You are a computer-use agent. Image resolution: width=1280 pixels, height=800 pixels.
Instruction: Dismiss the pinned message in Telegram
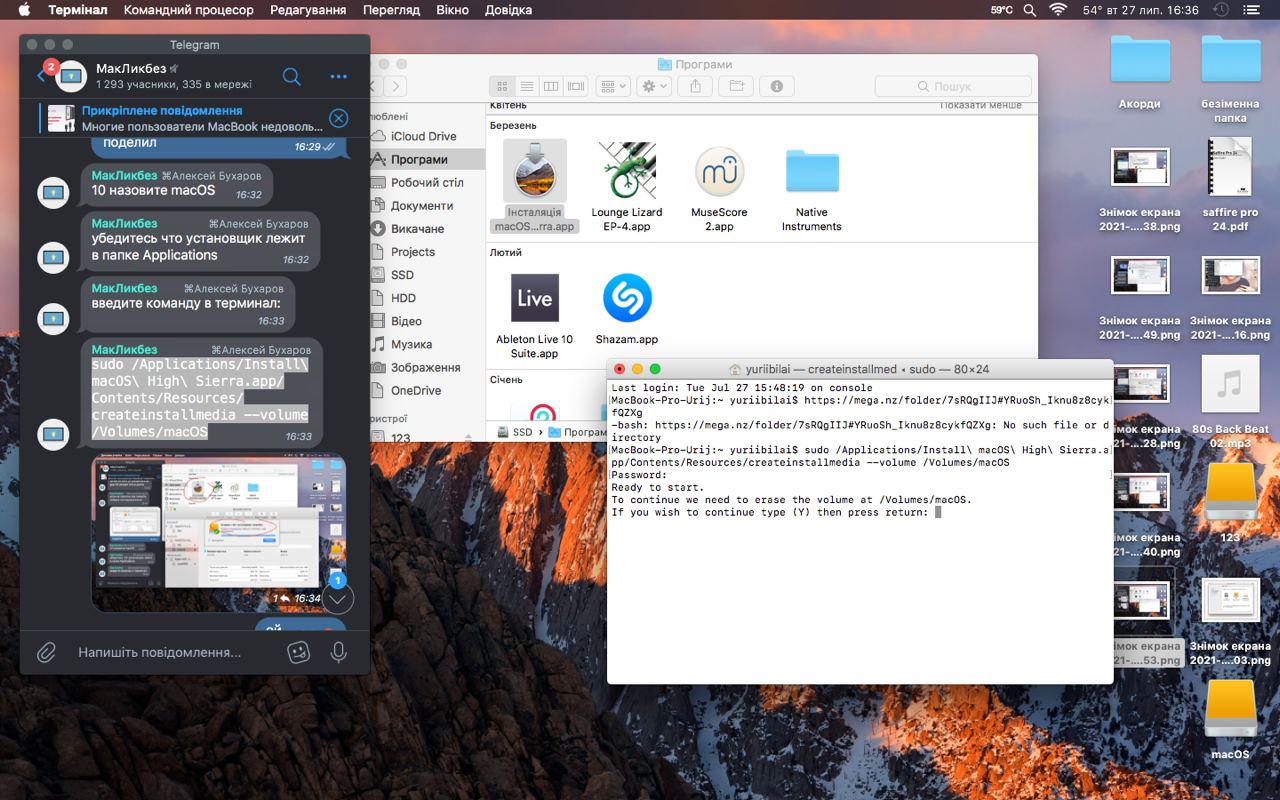pyautogui.click(x=339, y=118)
